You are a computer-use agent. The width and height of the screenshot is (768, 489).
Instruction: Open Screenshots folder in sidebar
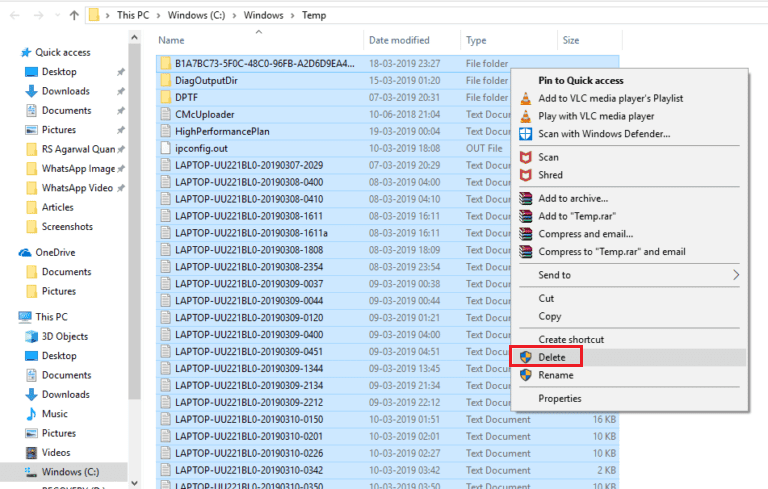tap(67, 227)
